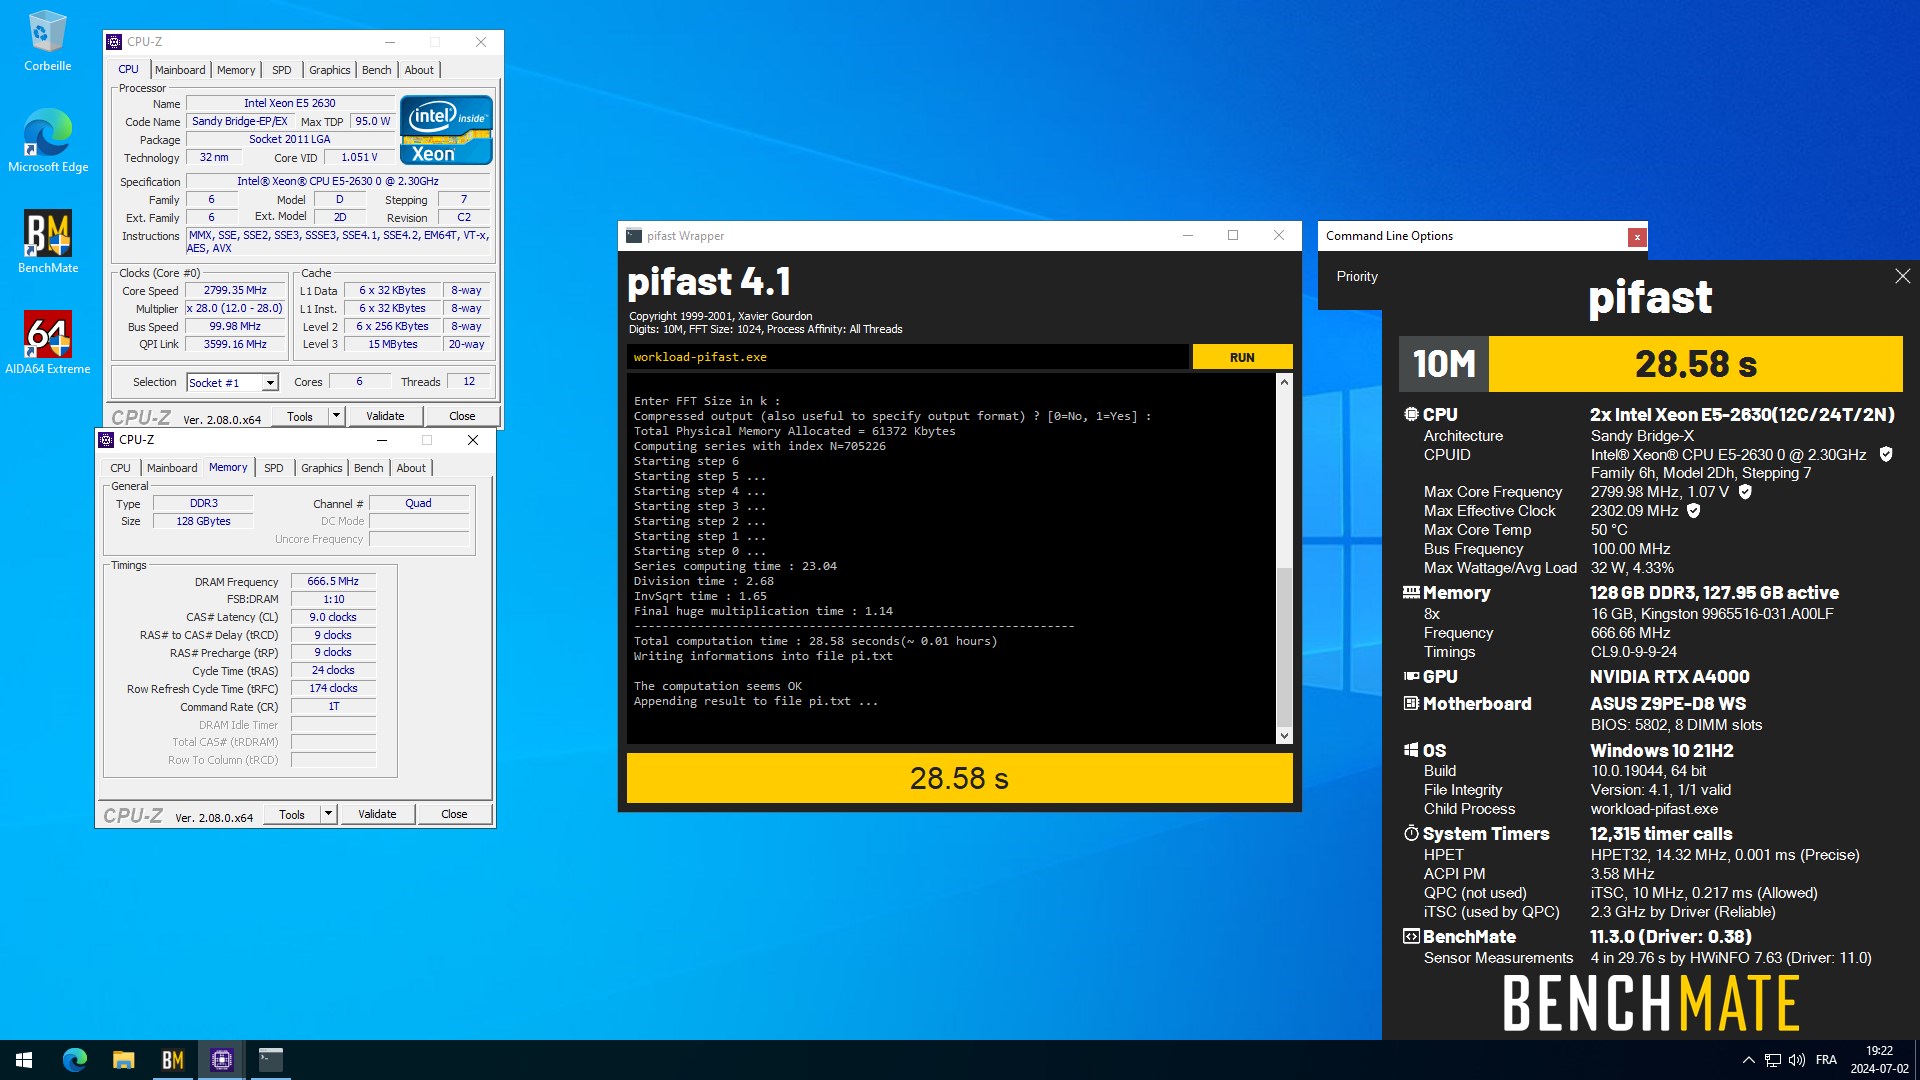
Task: Click the NVIDIA RTX A4000 GPU text
Action: click(x=1670, y=677)
